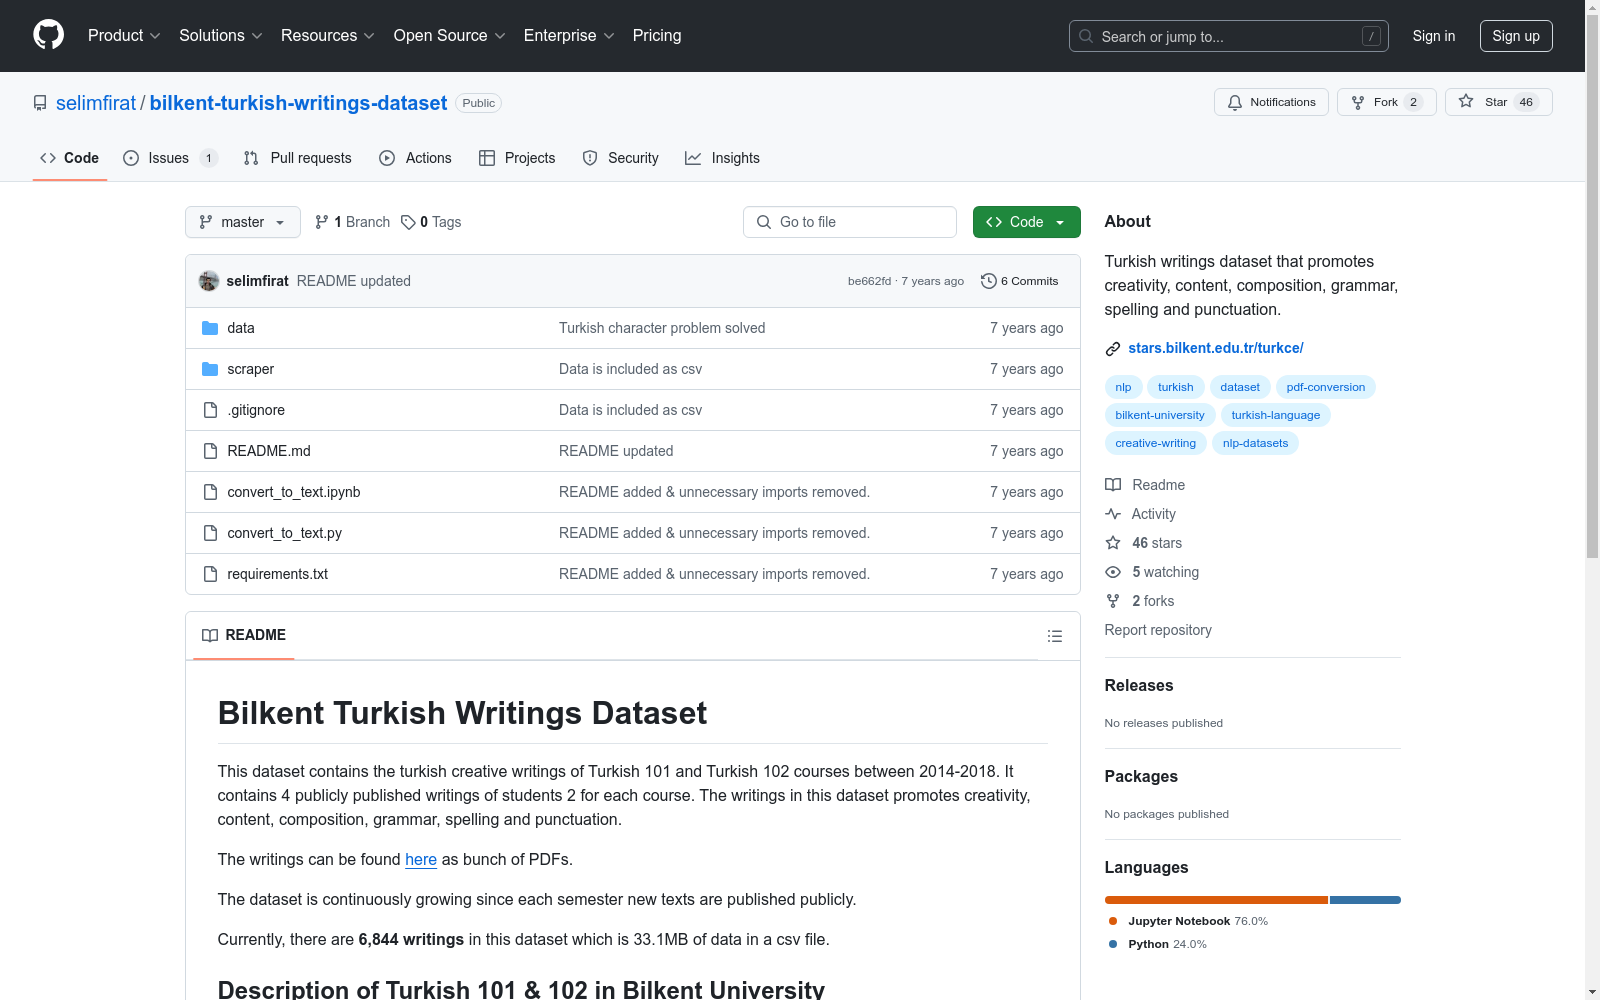
Task: Open the pdf-conversion topic tag
Action: pos(1326,387)
